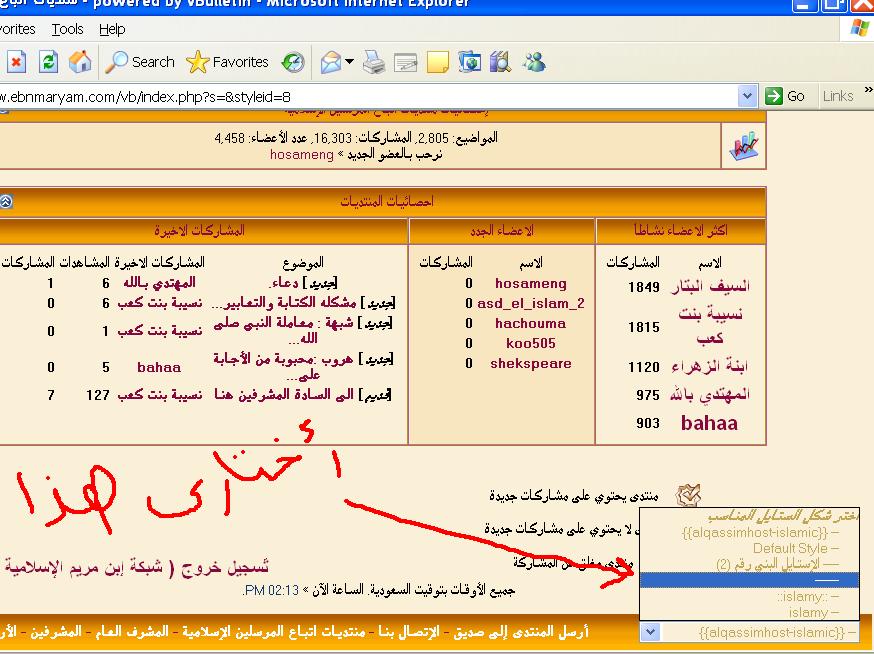This screenshot has height=654, width=874.
Task: Expand the style chooser dropdown arrow
Action: tap(650, 632)
